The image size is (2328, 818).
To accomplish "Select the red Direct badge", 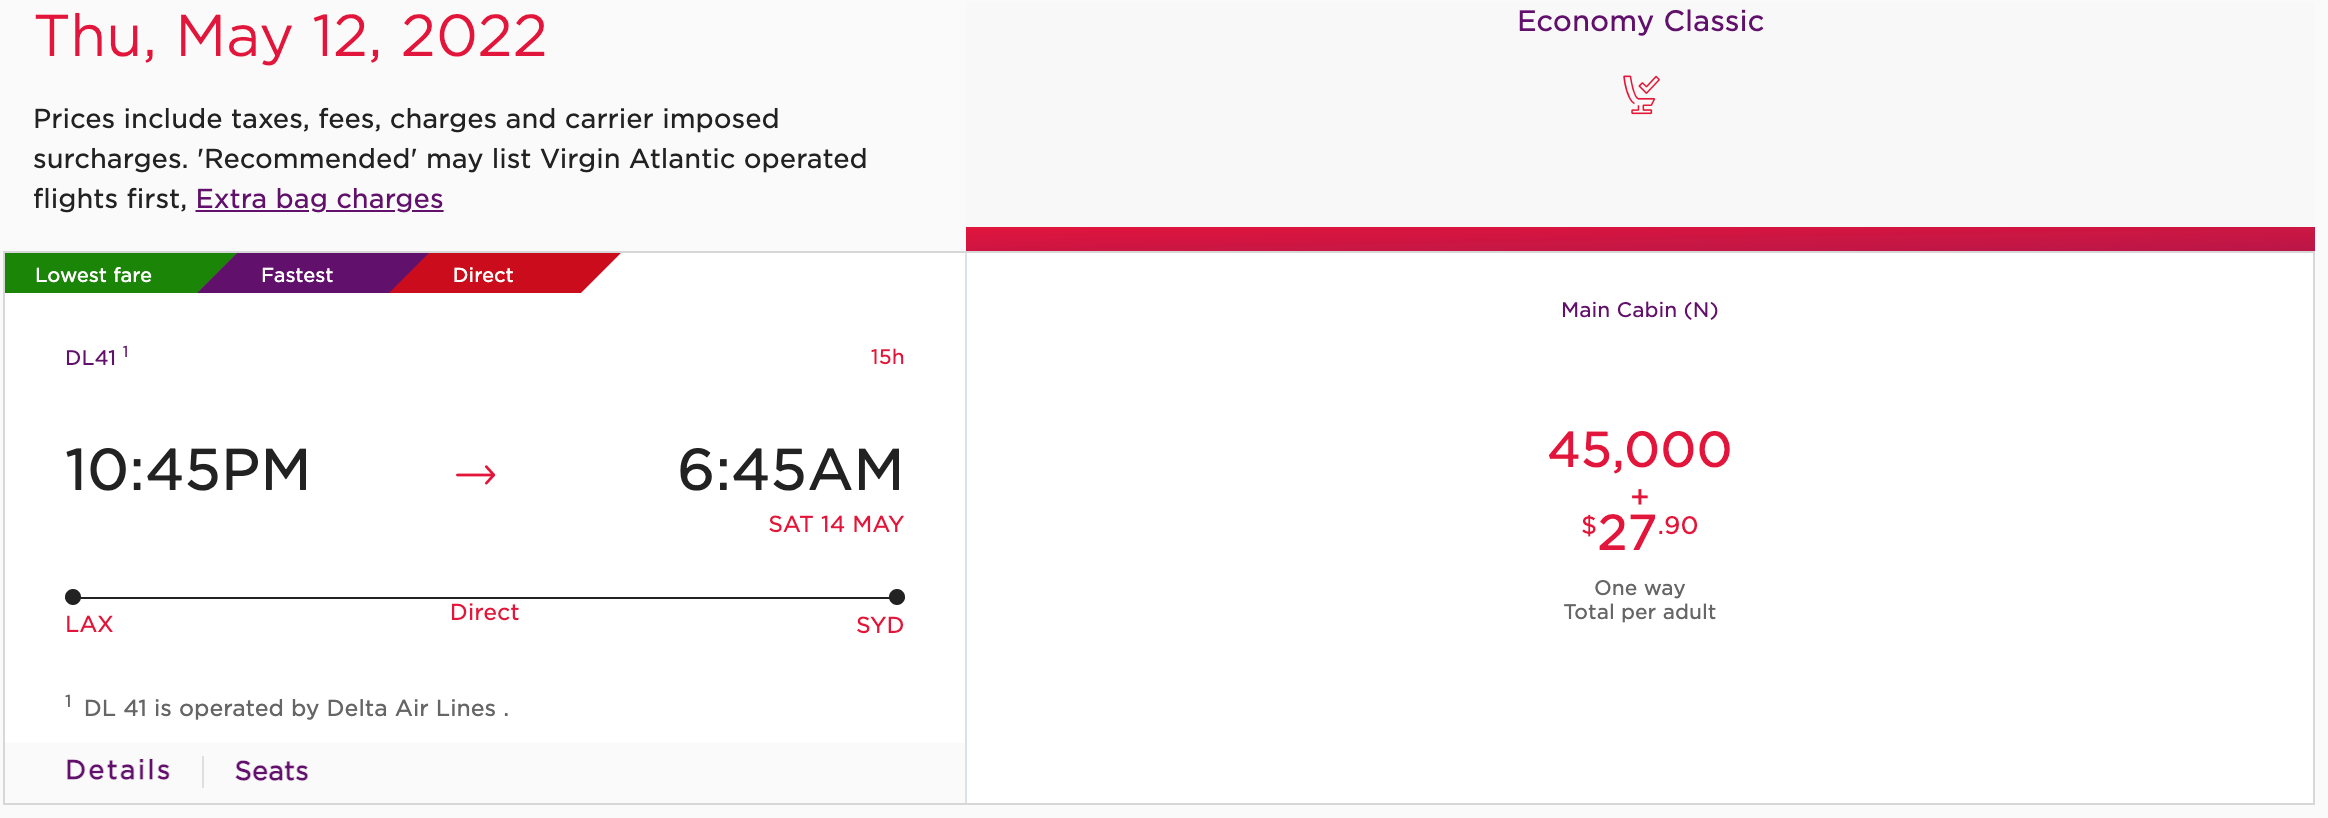I will [483, 274].
